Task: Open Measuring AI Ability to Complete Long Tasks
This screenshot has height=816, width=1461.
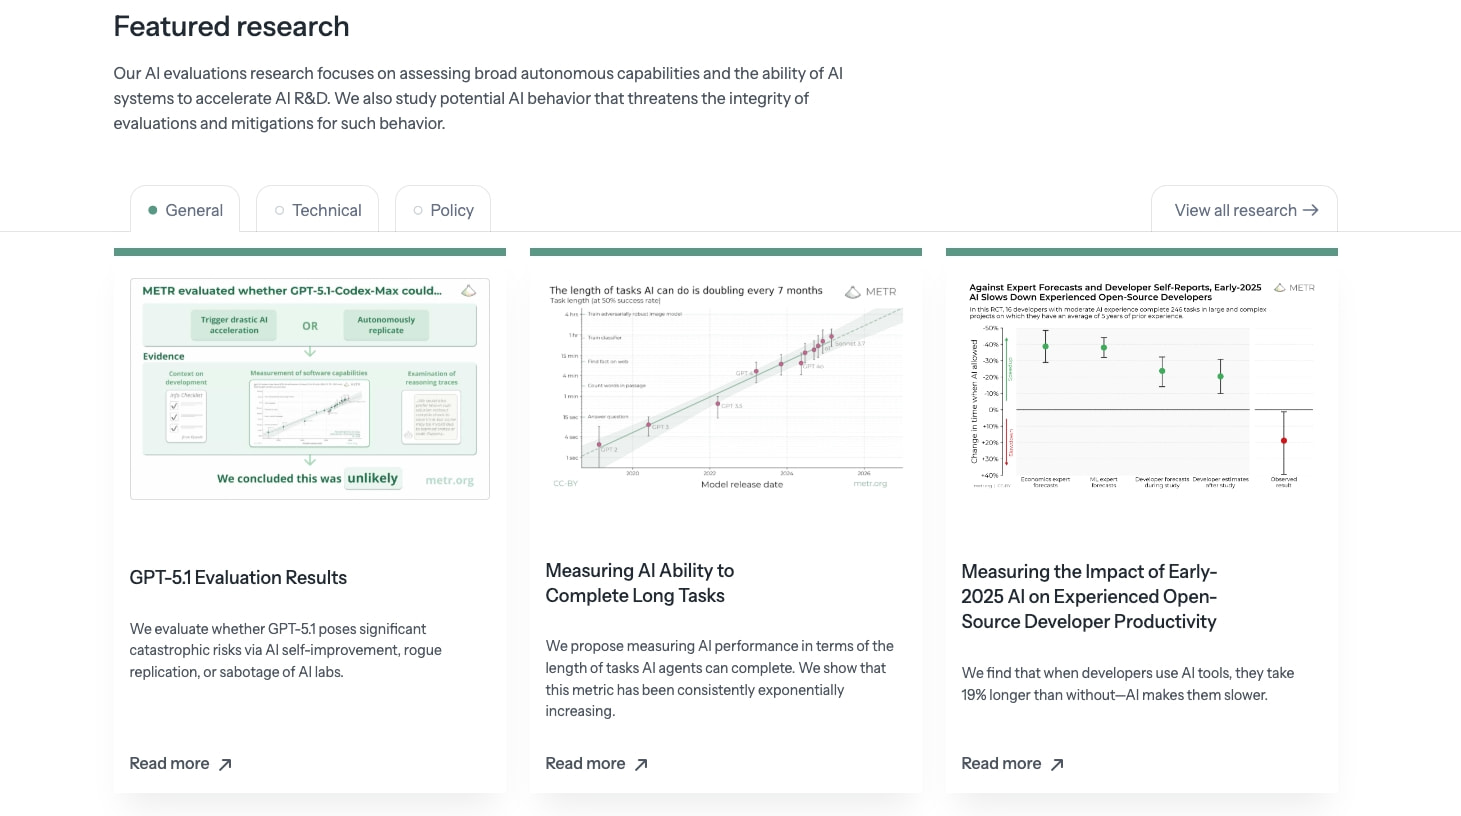Action: click(640, 583)
